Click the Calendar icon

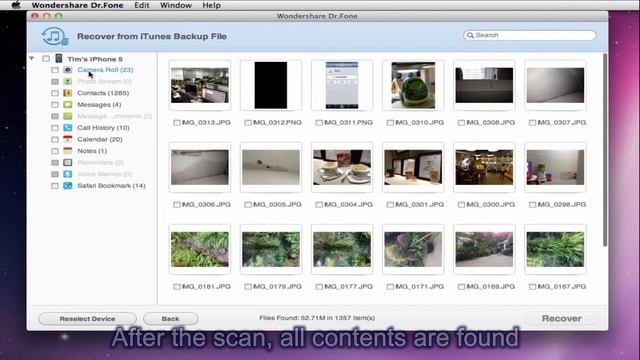click(x=68, y=139)
